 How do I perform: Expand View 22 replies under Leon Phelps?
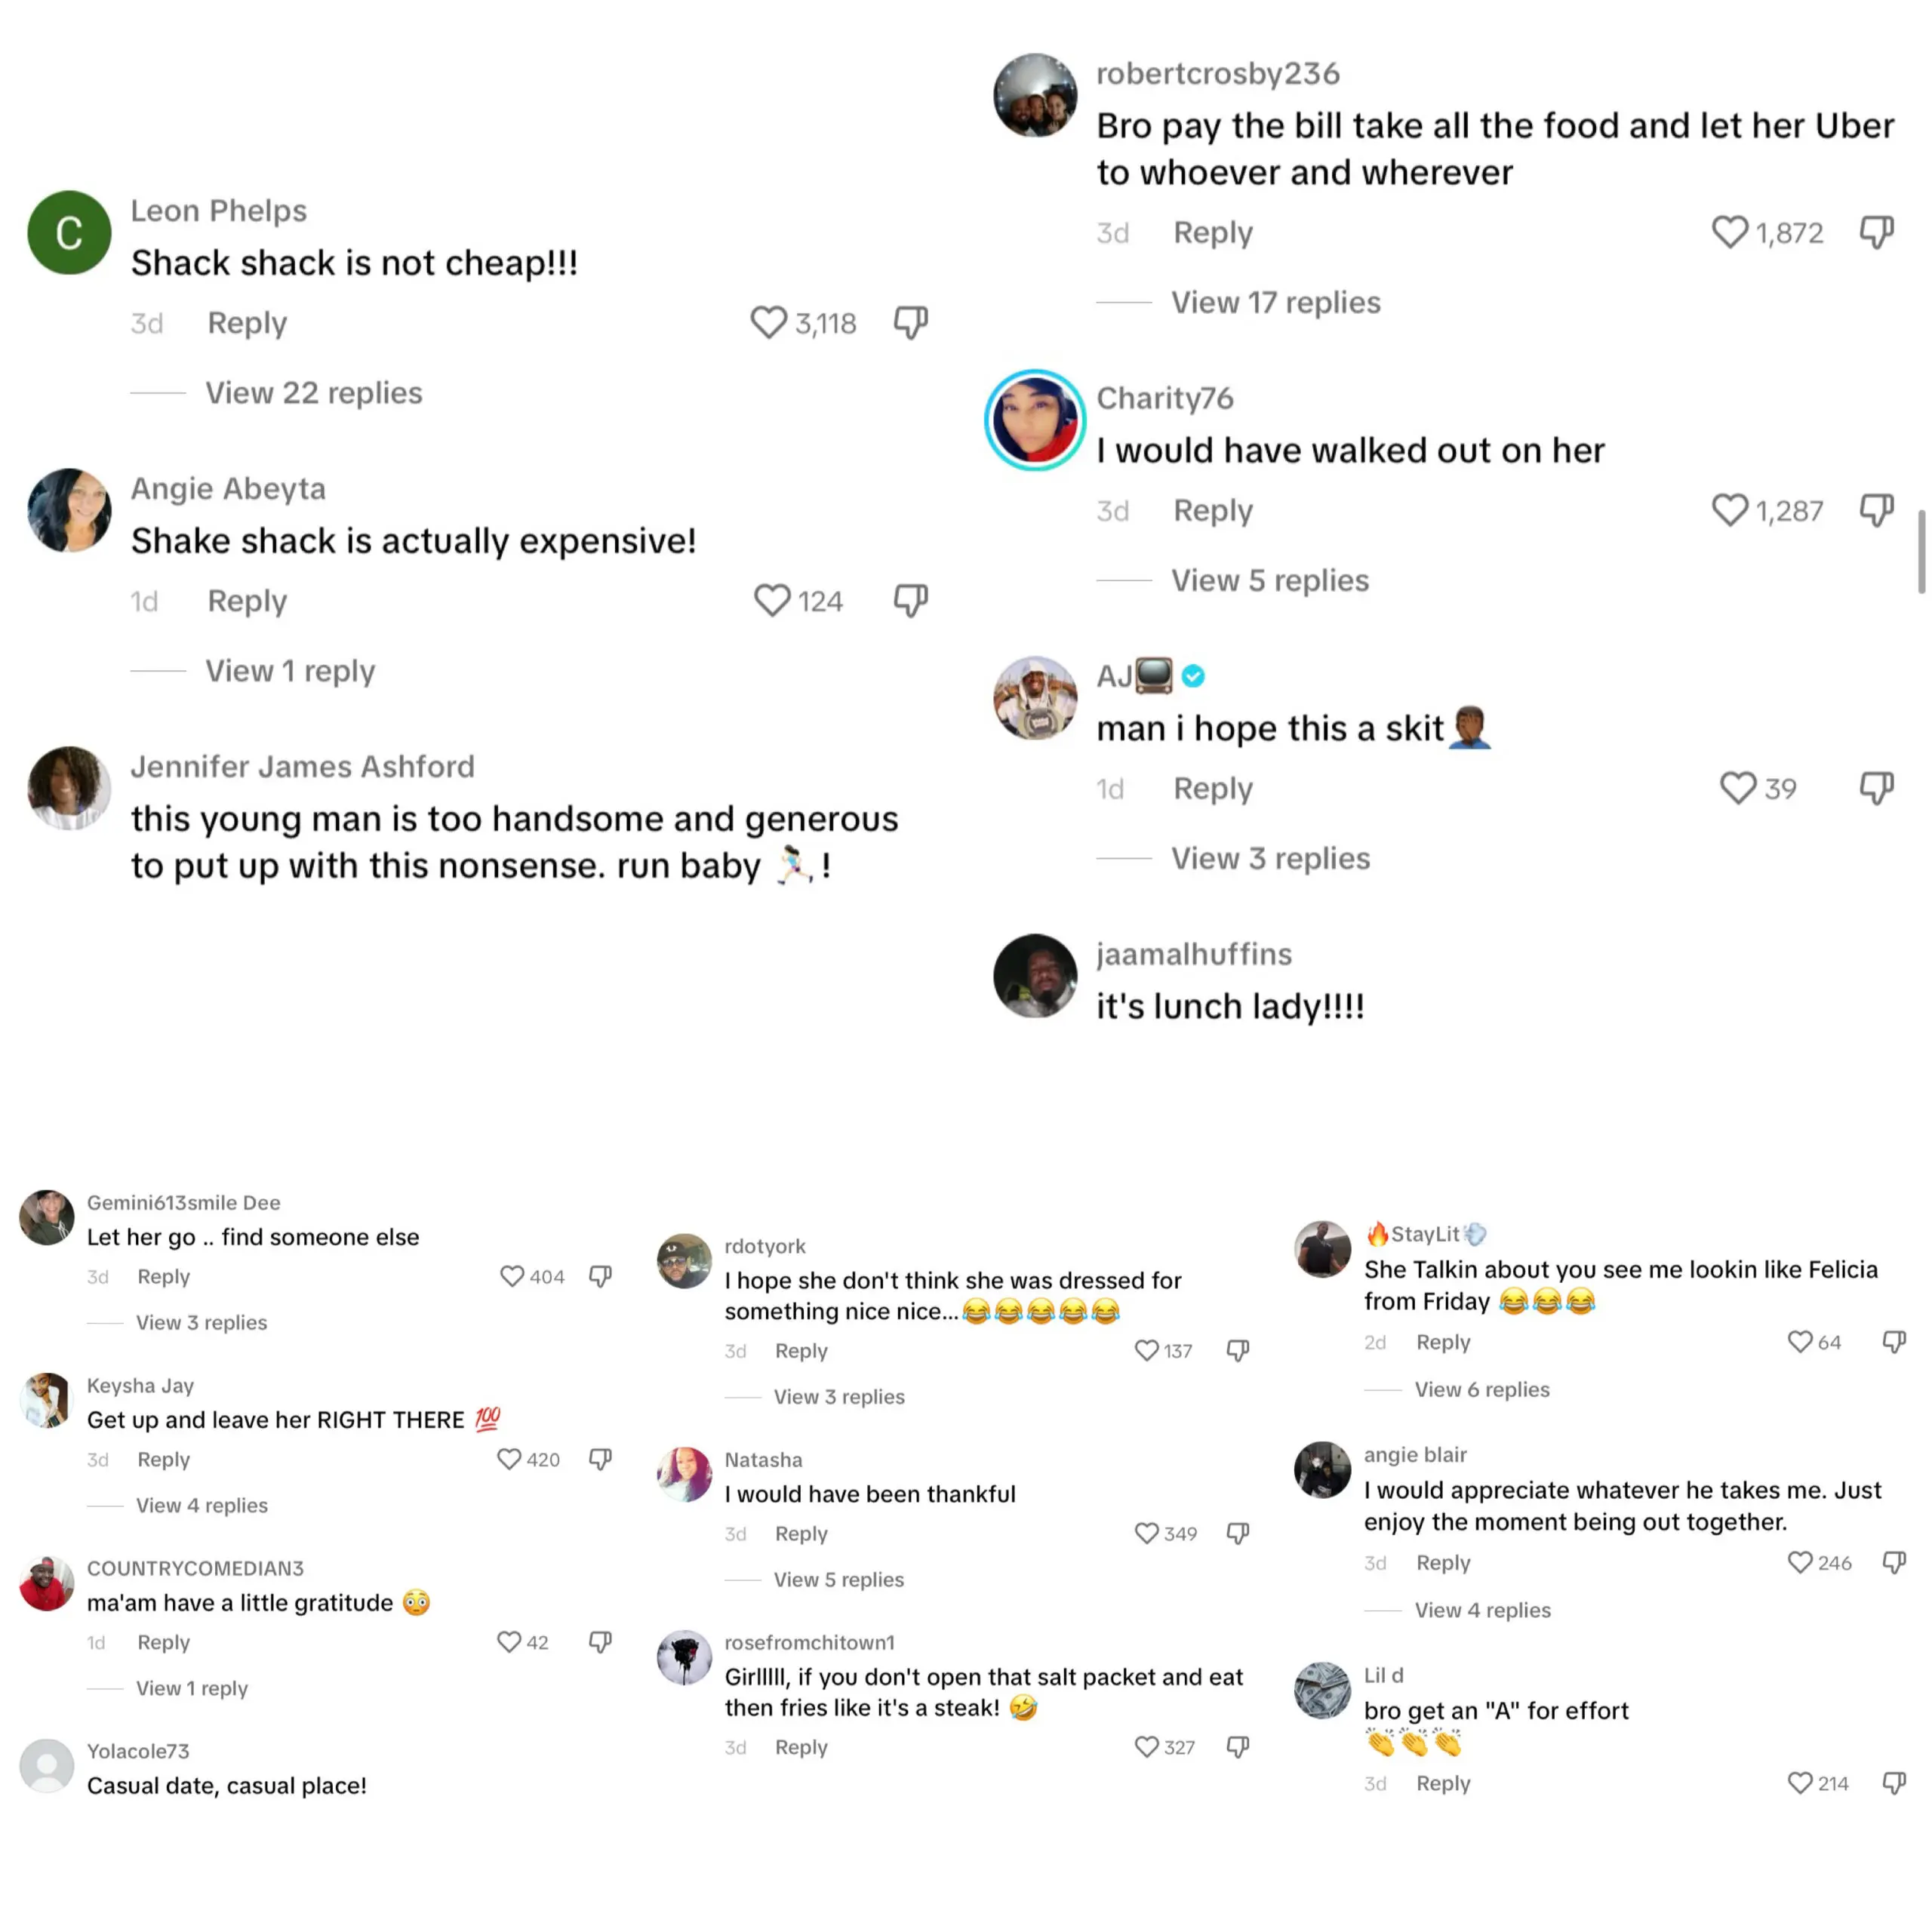pos(313,393)
